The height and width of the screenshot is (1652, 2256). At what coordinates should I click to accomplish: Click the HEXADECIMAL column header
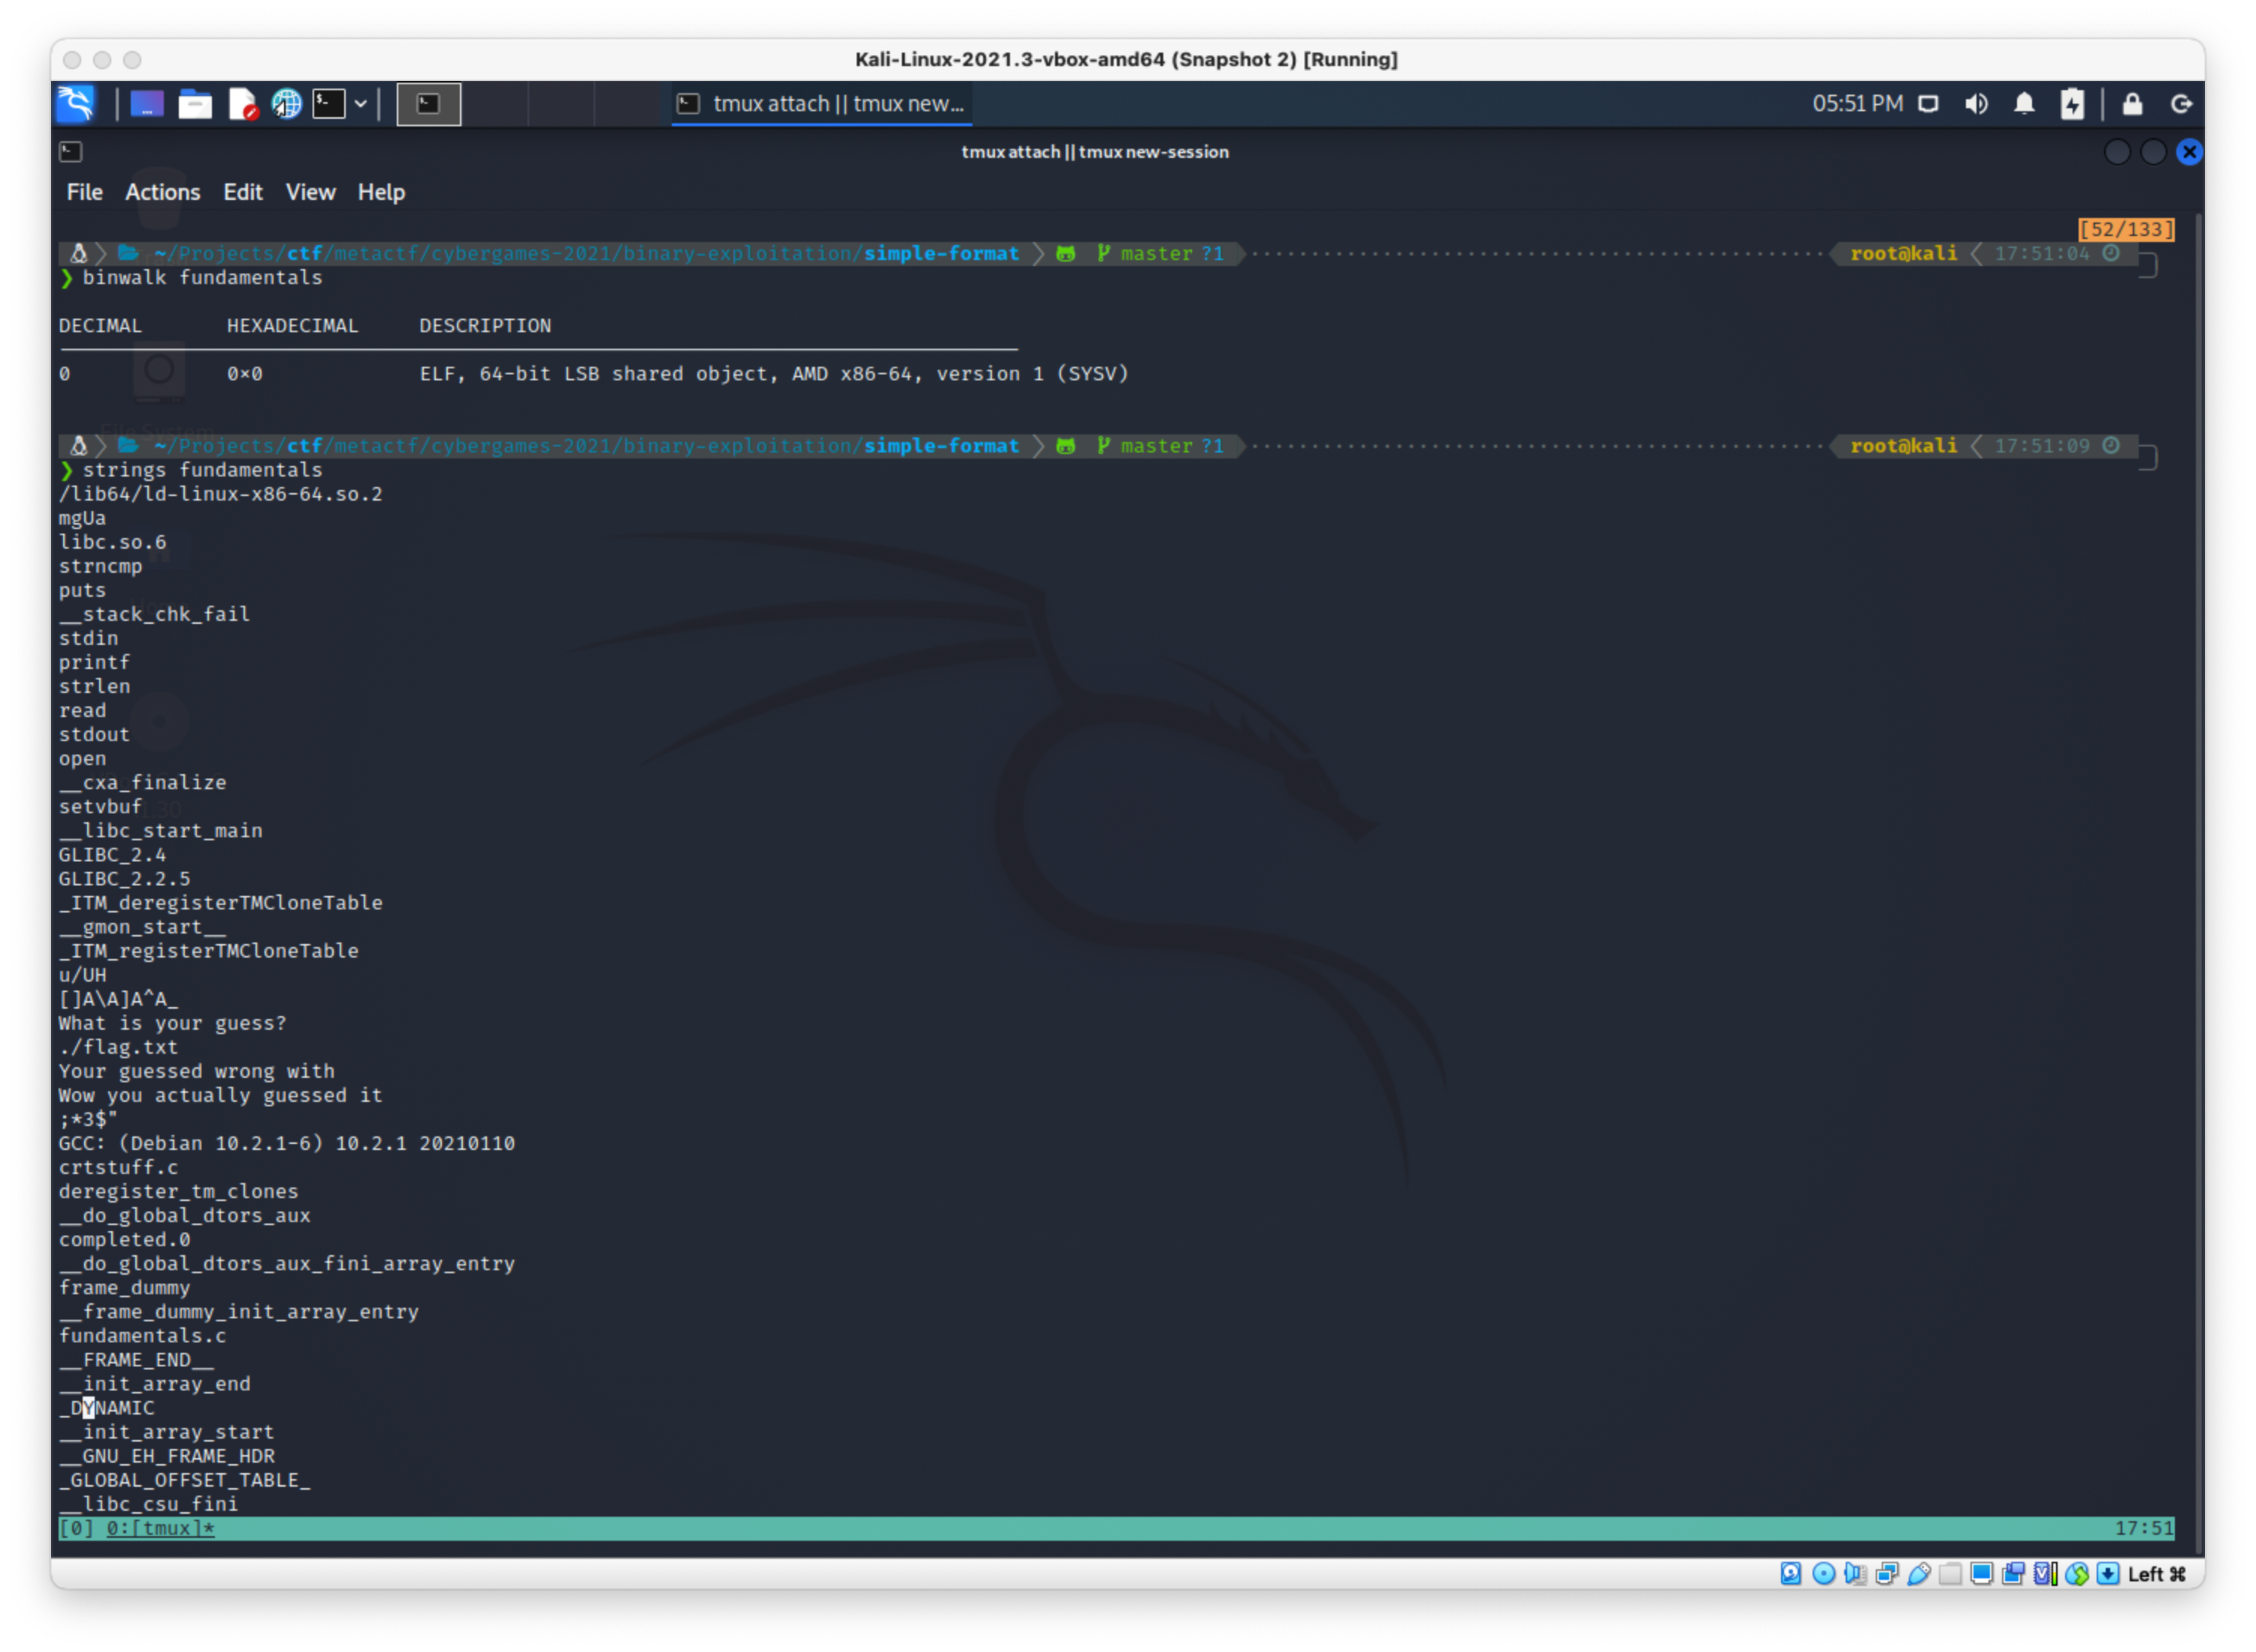pyautogui.click(x=293, y=326)
